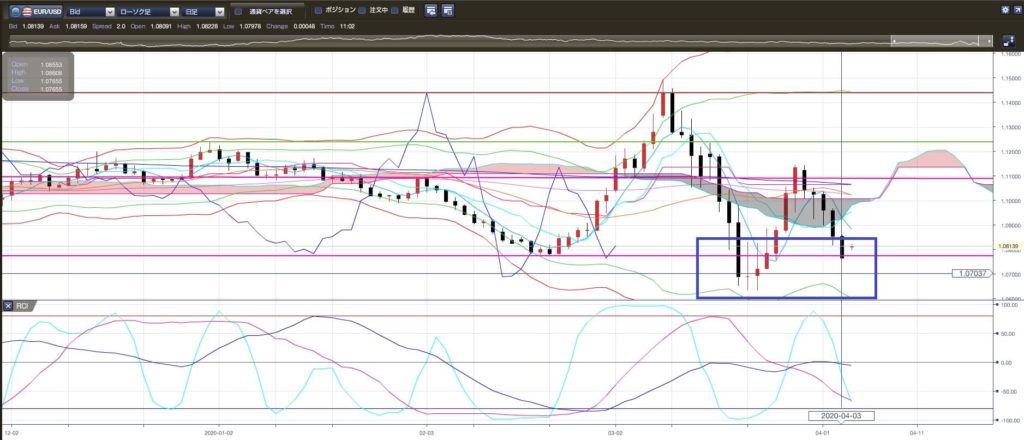Enable the 履歴 checkbox
Image resolution: width=1024 pixels, height=440 pixels.
click(x=396, y=10)
